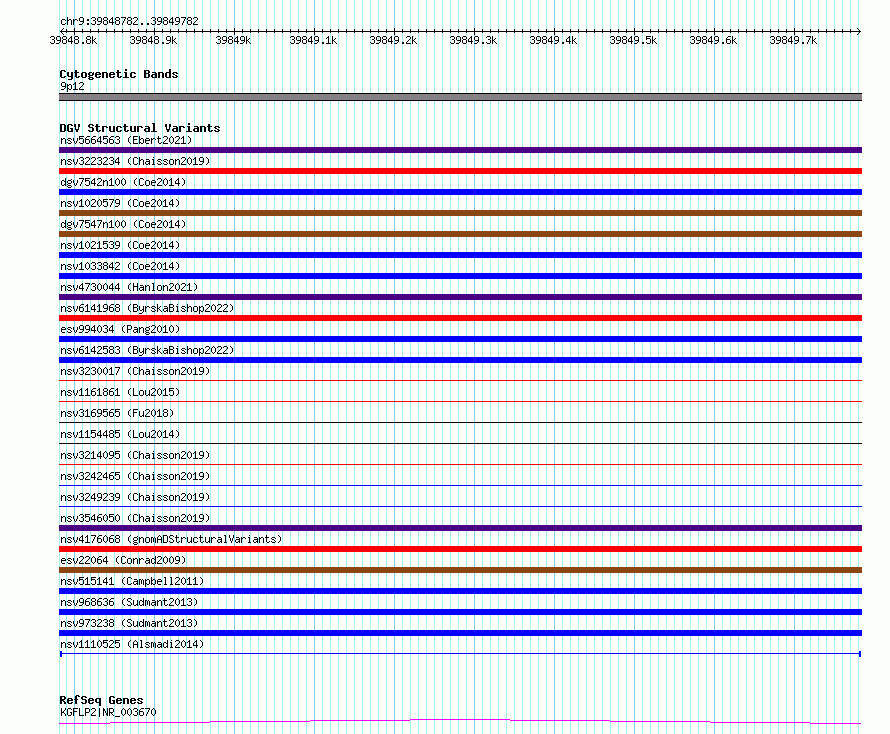The width and height of the screenshot is (890, 734).
Task: Click the nsv3546050 (Chaisson2019) label
Action: (135, 518)
